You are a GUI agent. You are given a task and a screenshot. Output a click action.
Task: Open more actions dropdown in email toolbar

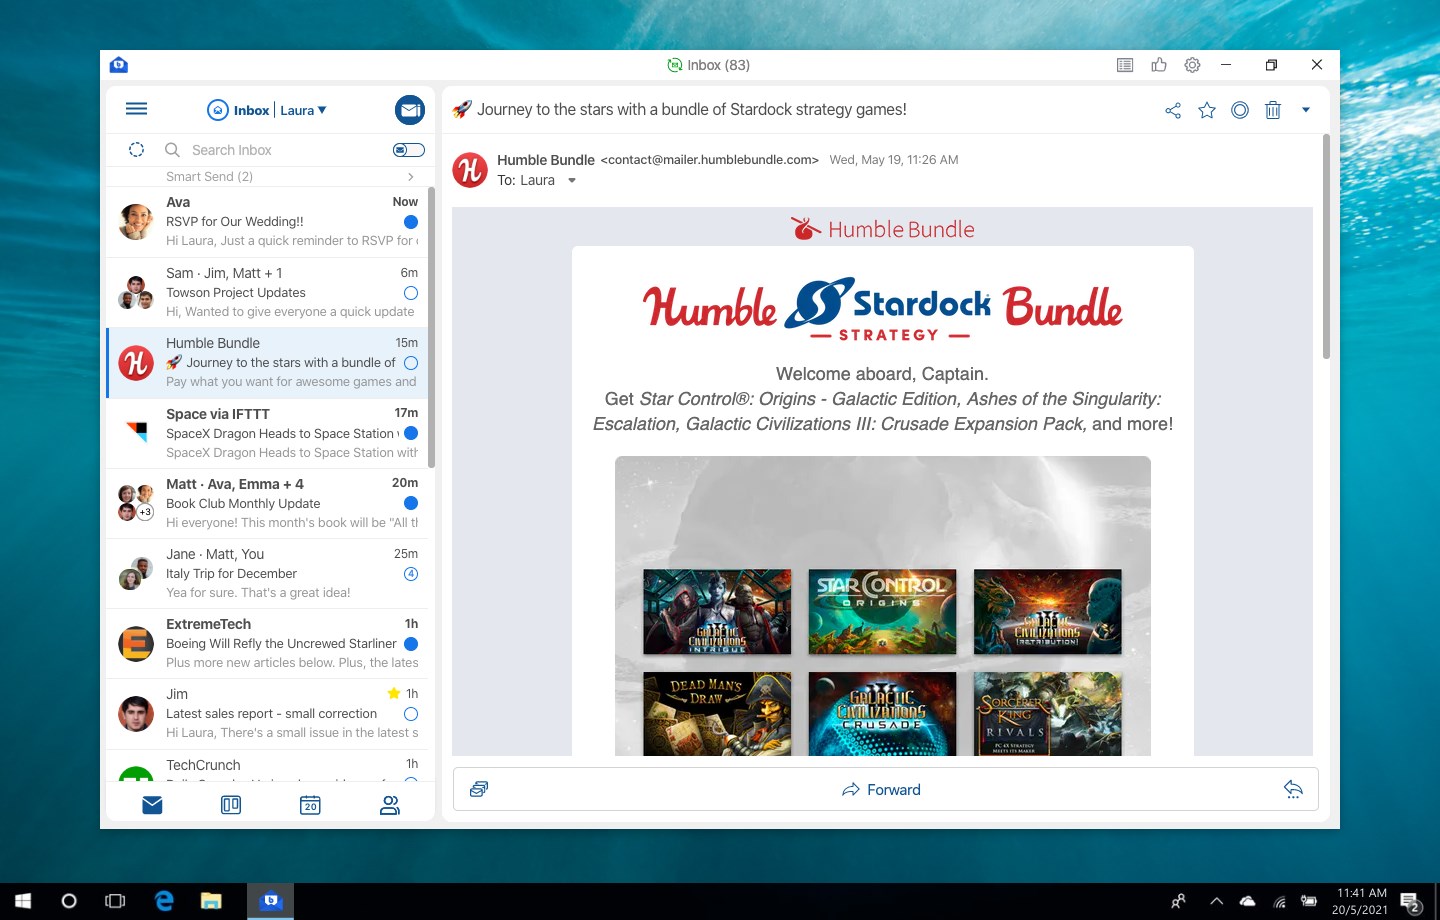(1306, 110)
